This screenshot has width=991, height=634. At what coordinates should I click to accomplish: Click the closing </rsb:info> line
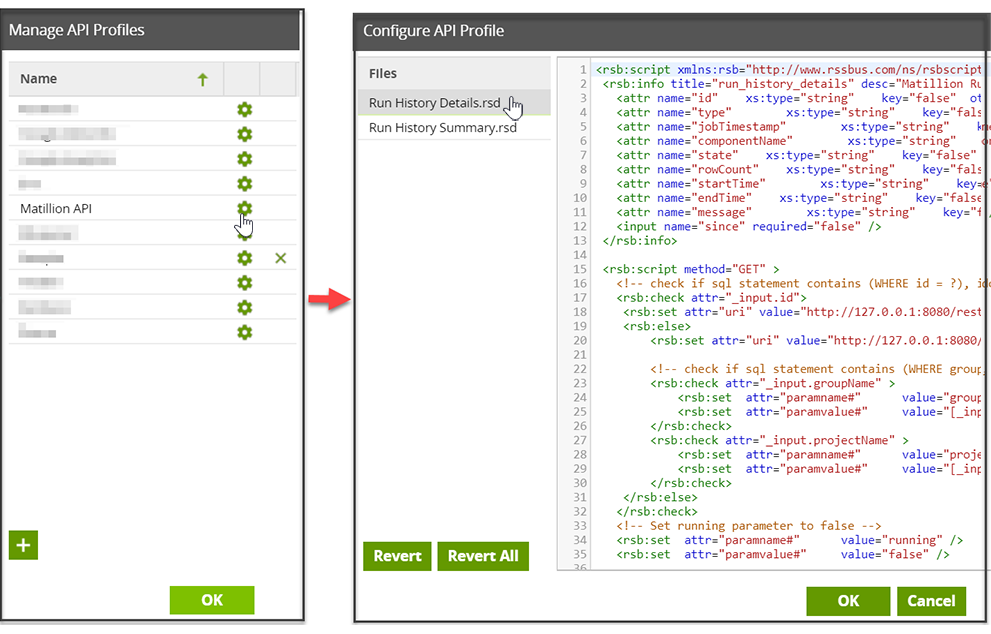(640, 241)
